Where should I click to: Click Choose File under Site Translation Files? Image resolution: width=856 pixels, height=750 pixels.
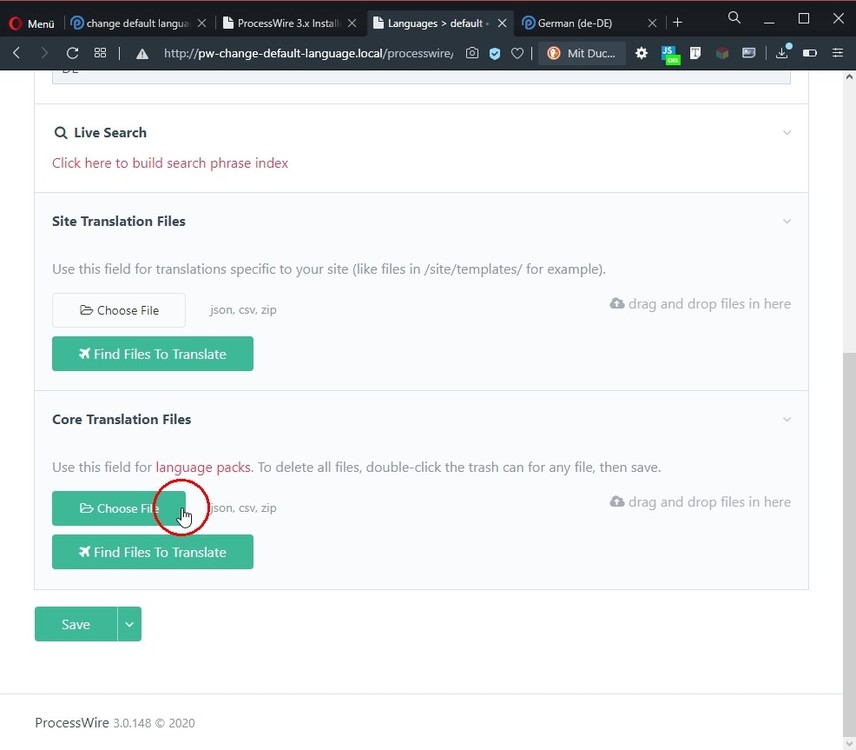tap(119, 310)
